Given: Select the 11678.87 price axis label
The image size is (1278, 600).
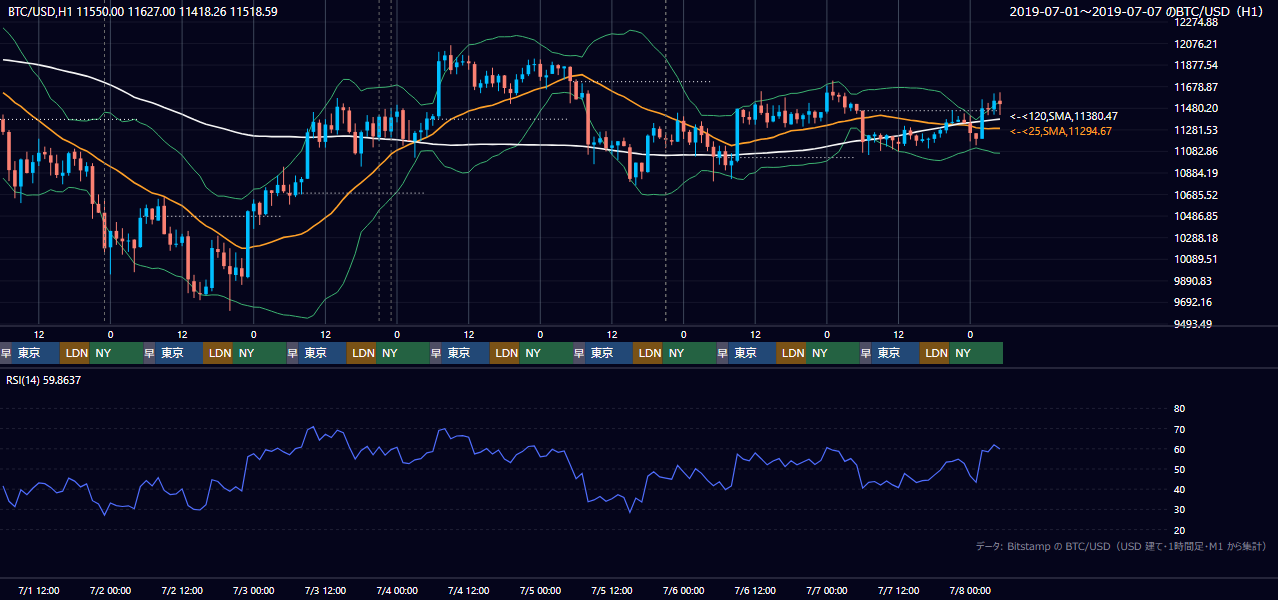Looking at the screenshot, I should [1196, 87].
